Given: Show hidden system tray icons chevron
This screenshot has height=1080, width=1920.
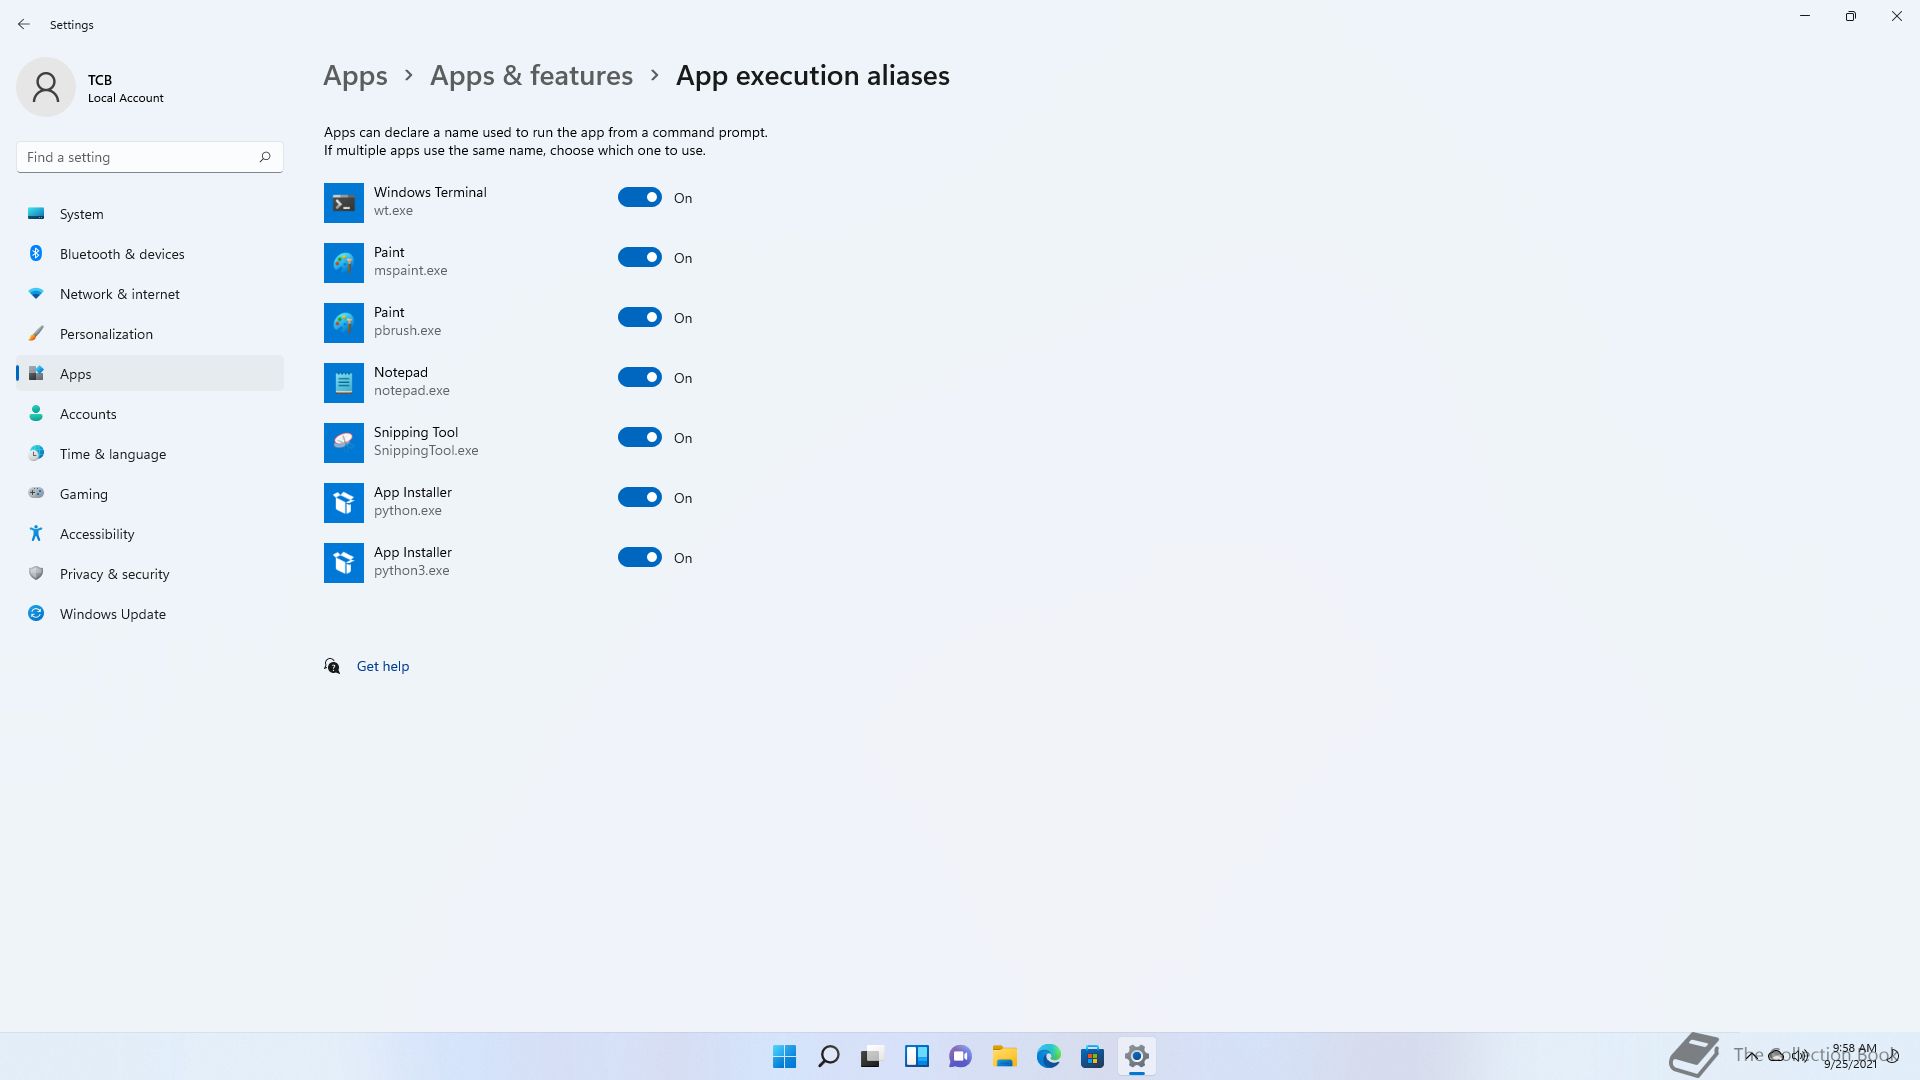Looking at the screenshot, I should pos(1752,1056).
